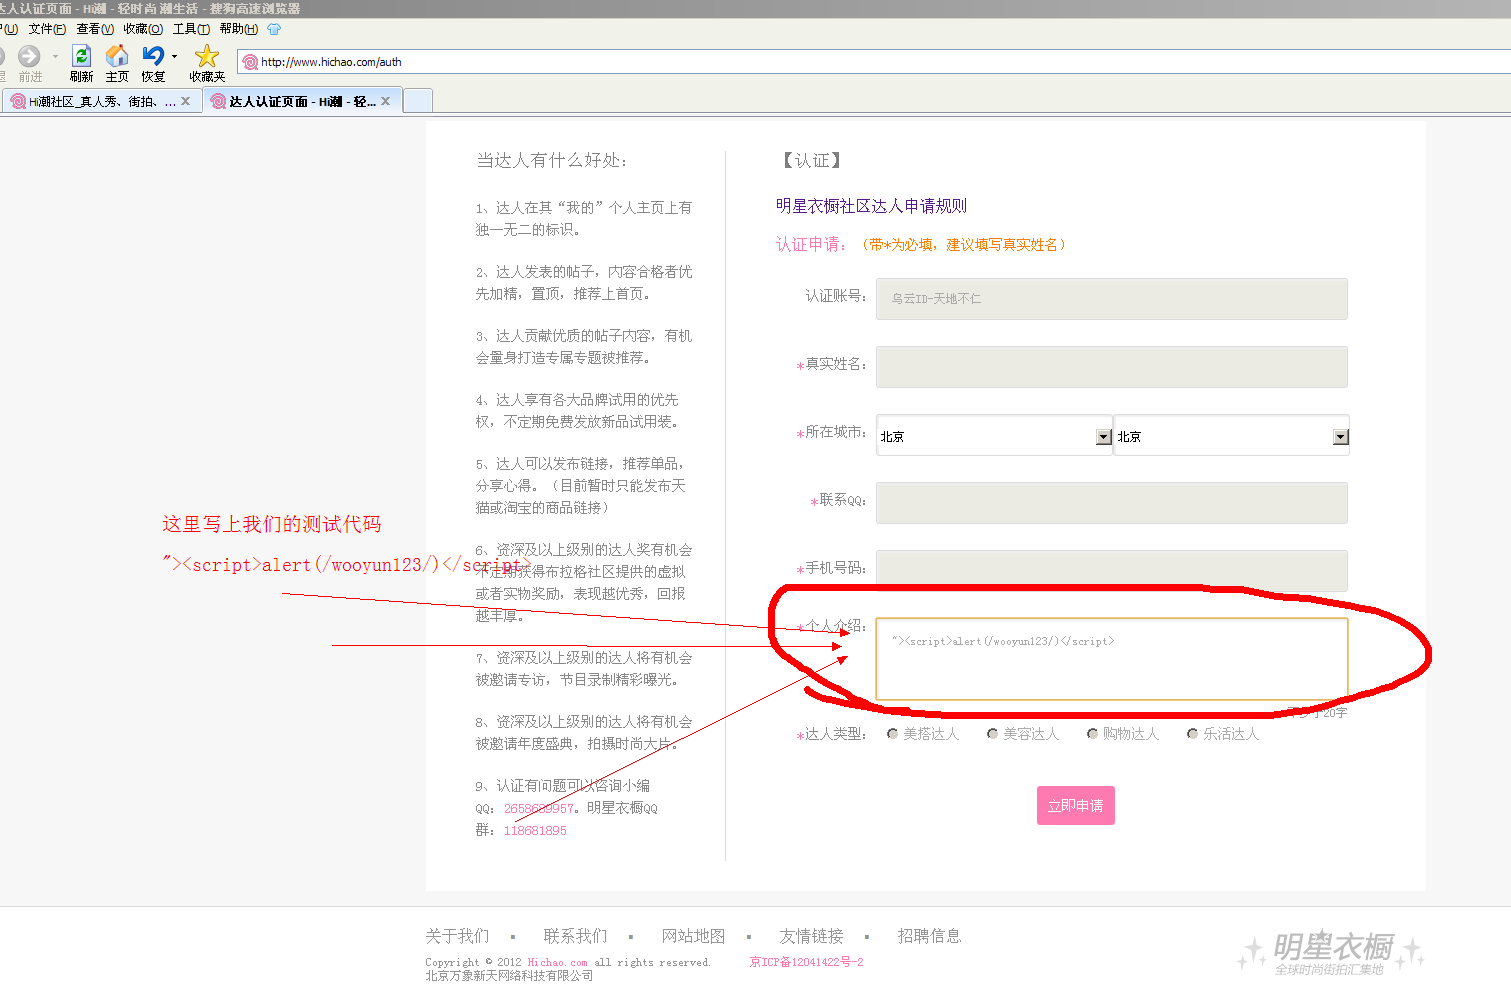Viewport: 1511px width, 993px height.
Task: Close the Hi潮社区 tab
Action: pyautogui.click(x=185, y=101)
